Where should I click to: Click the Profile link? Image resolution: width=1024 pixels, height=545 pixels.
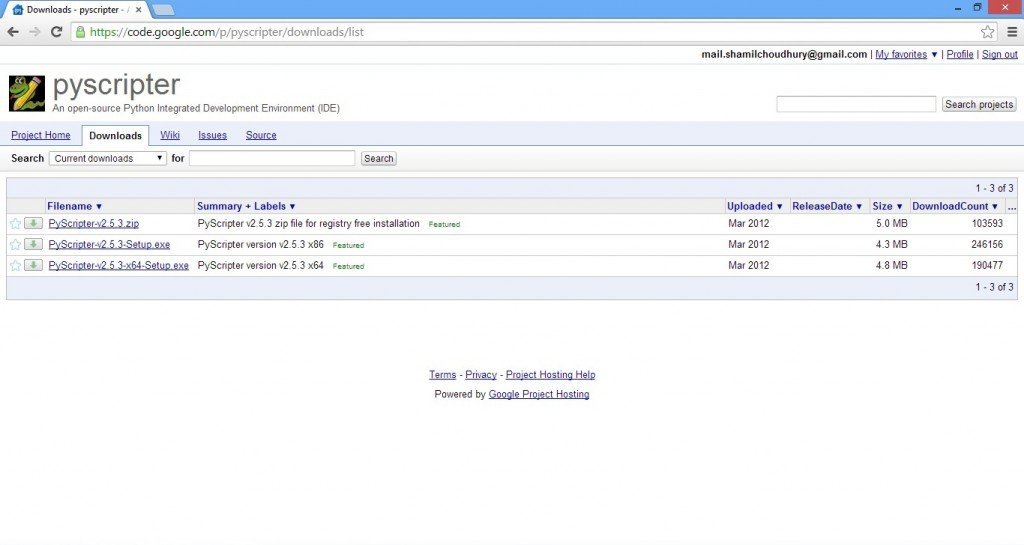tap(960, 55)
